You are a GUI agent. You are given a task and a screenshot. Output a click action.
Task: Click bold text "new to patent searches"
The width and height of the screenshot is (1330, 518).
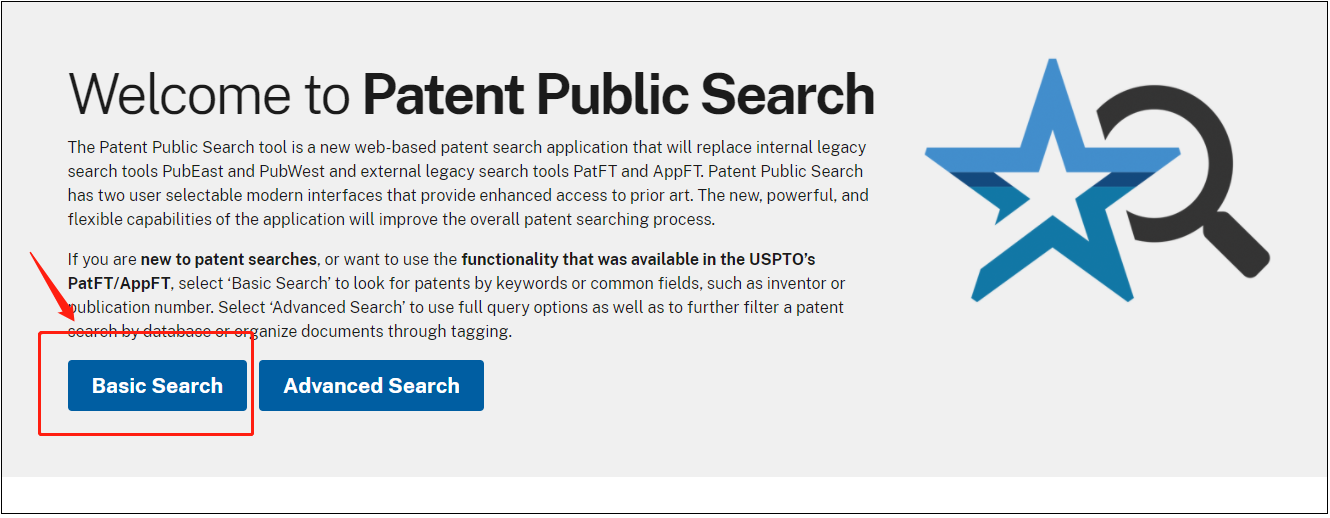tap(229, 259)
